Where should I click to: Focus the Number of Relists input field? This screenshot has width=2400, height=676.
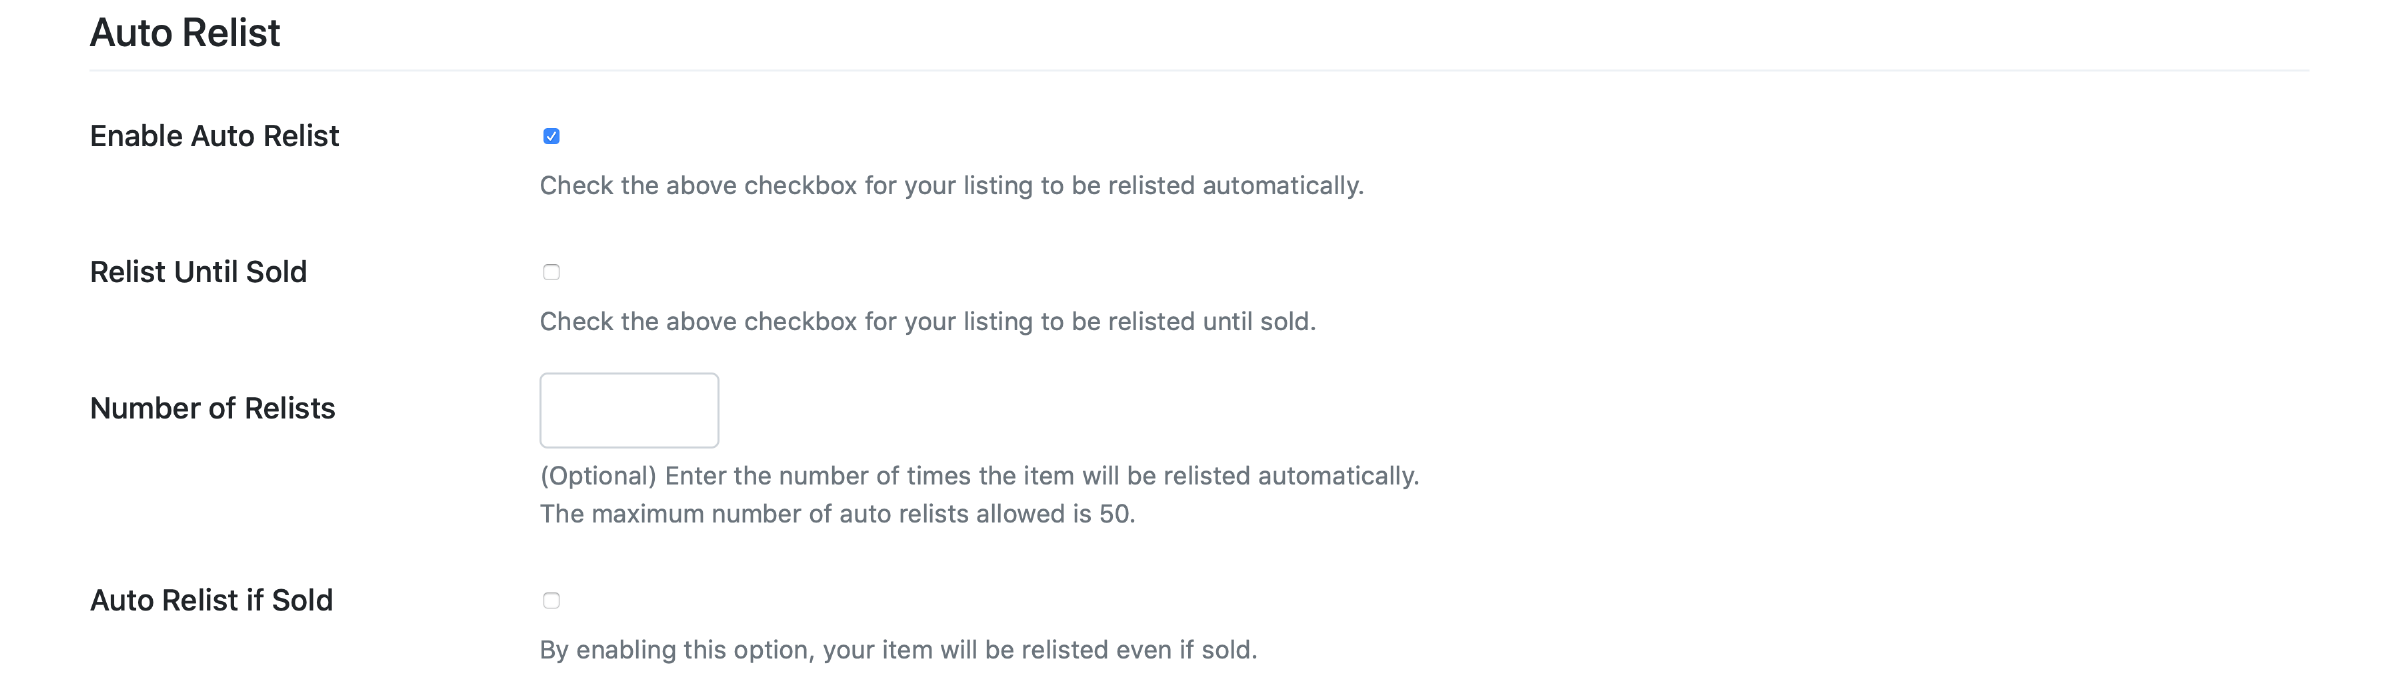pos(629,410)
